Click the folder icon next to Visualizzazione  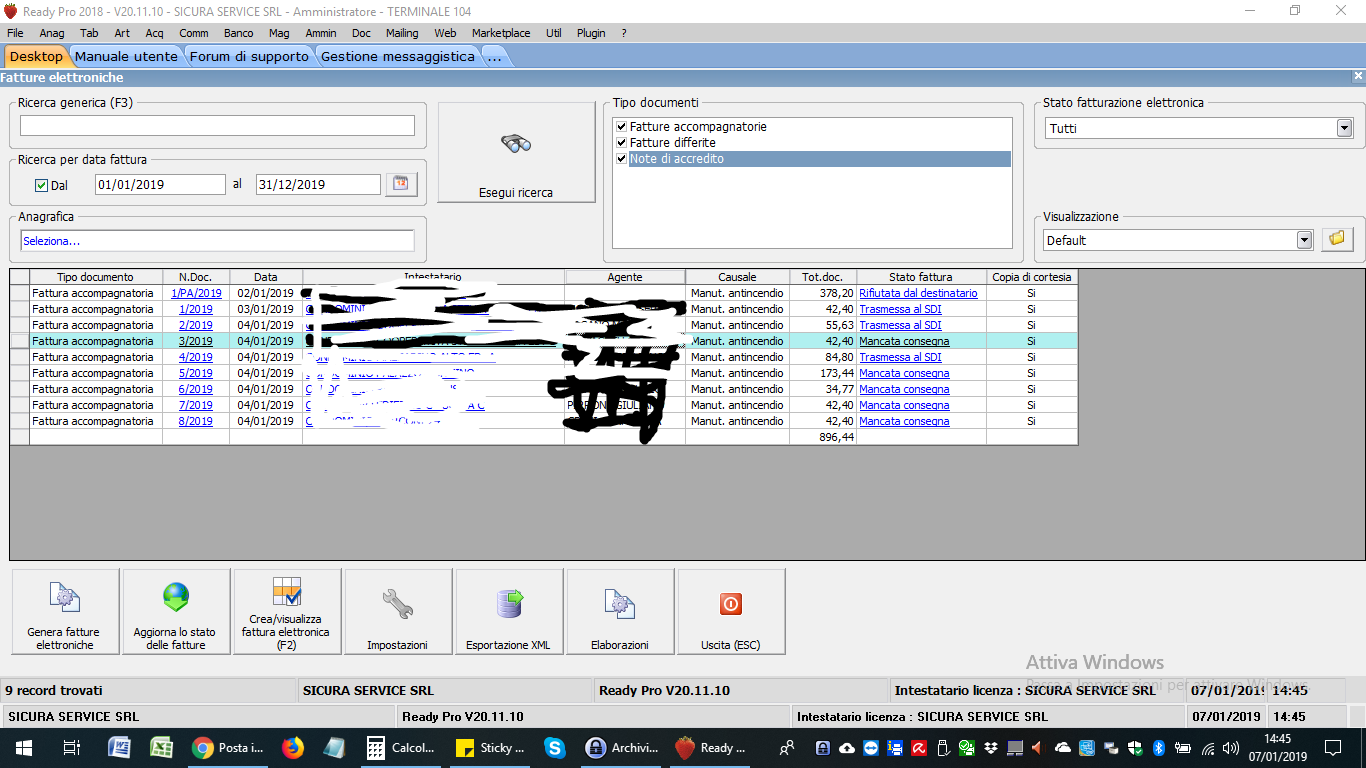(1337, 240)
